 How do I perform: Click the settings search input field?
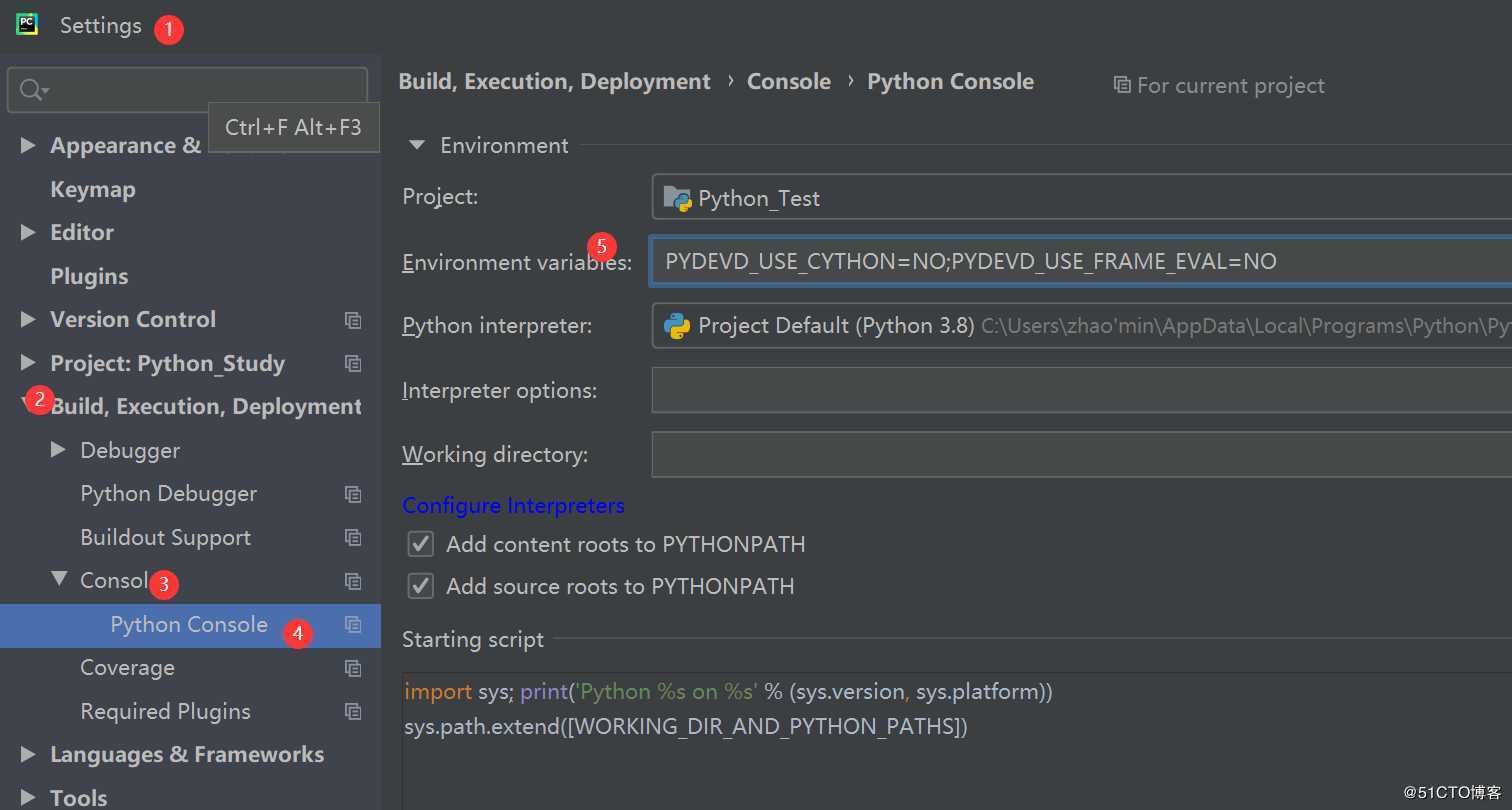[x=188, y=90]
